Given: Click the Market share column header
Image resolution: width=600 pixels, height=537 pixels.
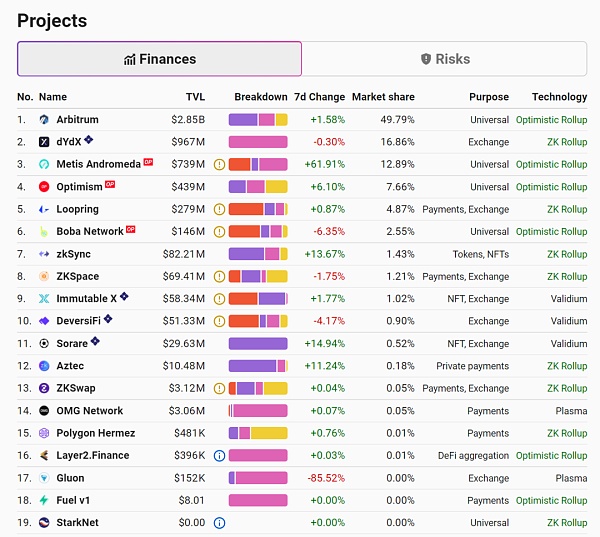Looking at the screenshot, I should (383, 97).
